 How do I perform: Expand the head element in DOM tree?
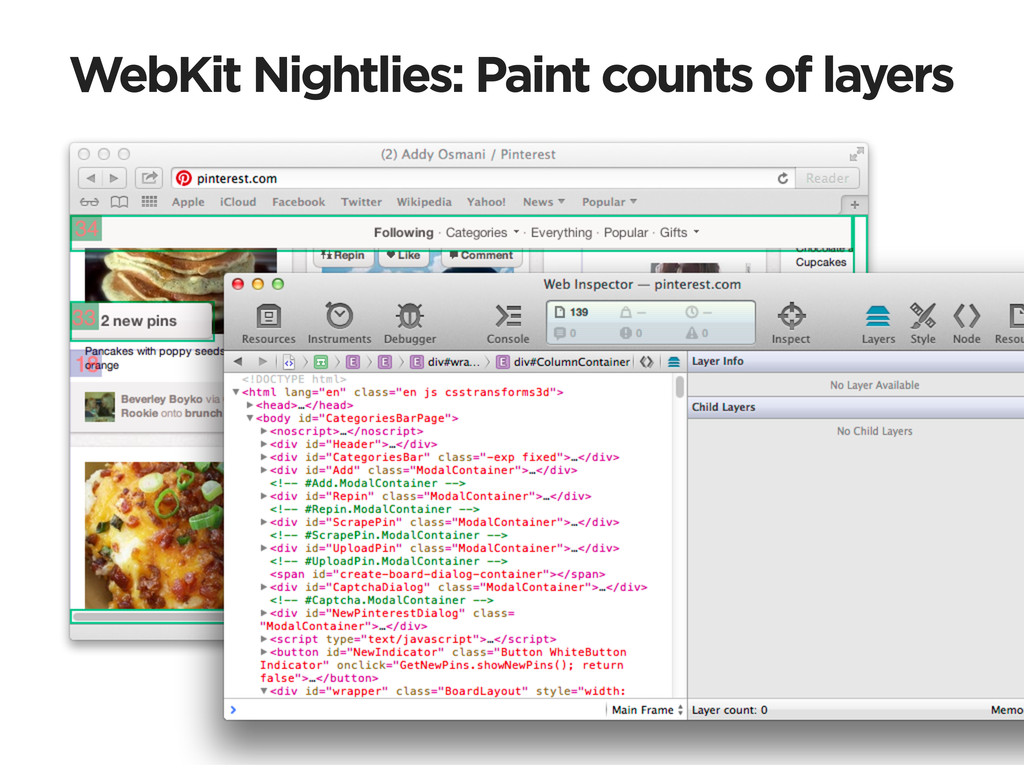(250, 405)
